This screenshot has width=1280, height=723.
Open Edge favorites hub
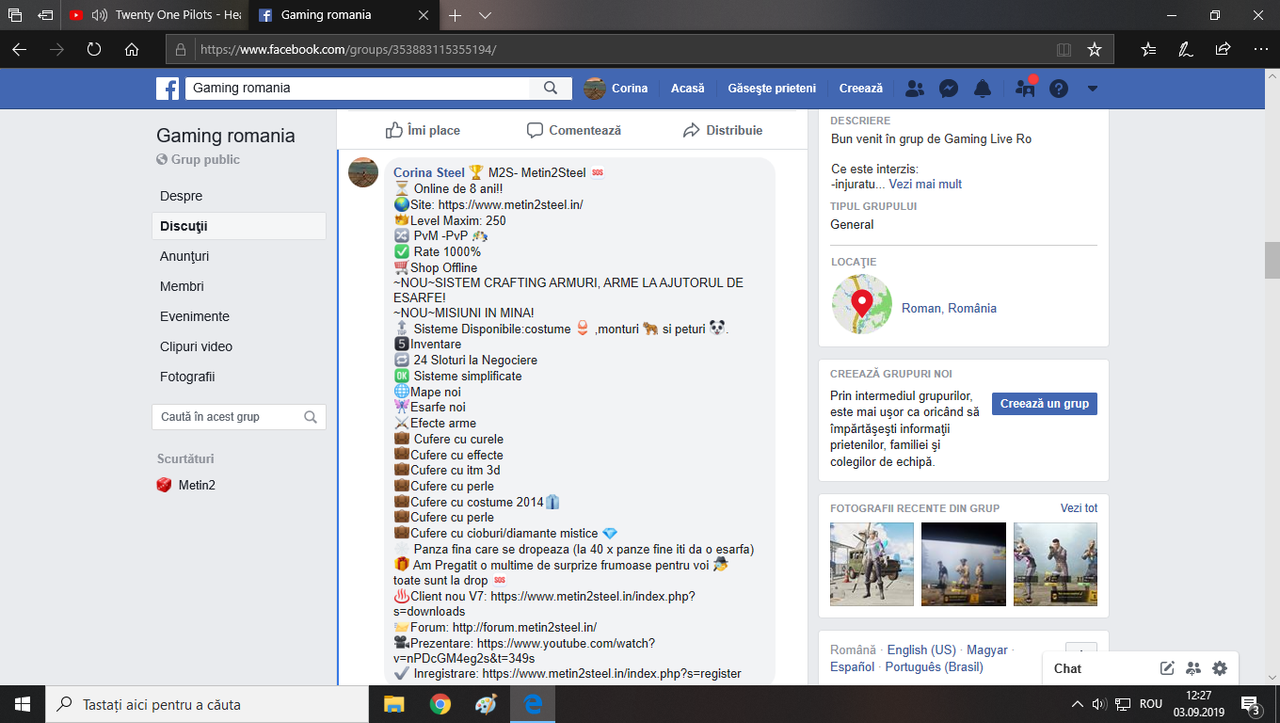[1148, 49]
